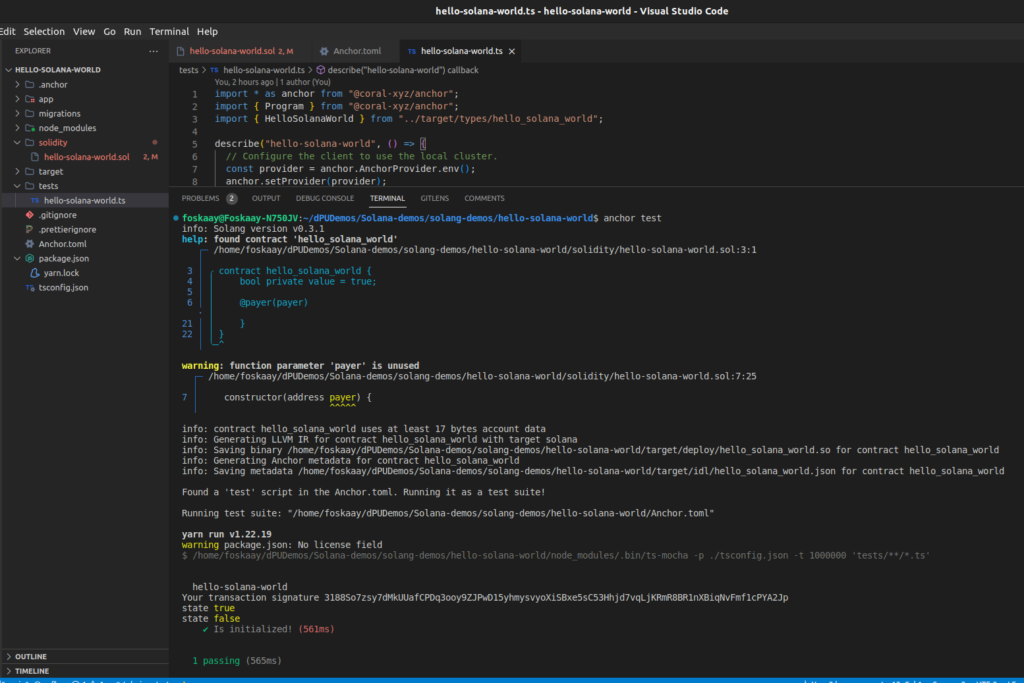Click the .gitignore git icon

(x=29, y=215)
